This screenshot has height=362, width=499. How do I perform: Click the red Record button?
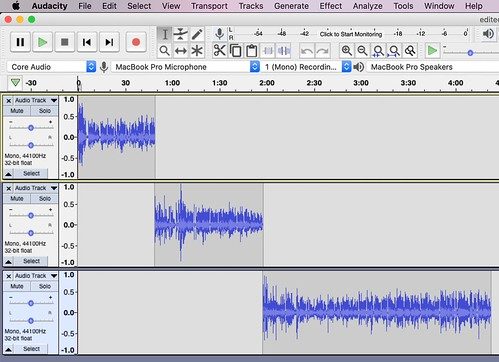coord(136,42)
